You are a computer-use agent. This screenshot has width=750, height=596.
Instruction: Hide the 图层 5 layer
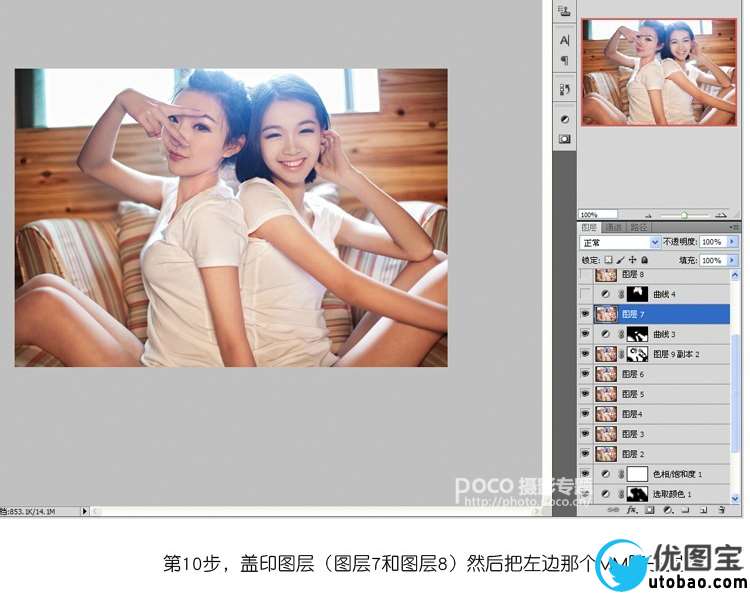pyautogui.click(x=585, y=394)
